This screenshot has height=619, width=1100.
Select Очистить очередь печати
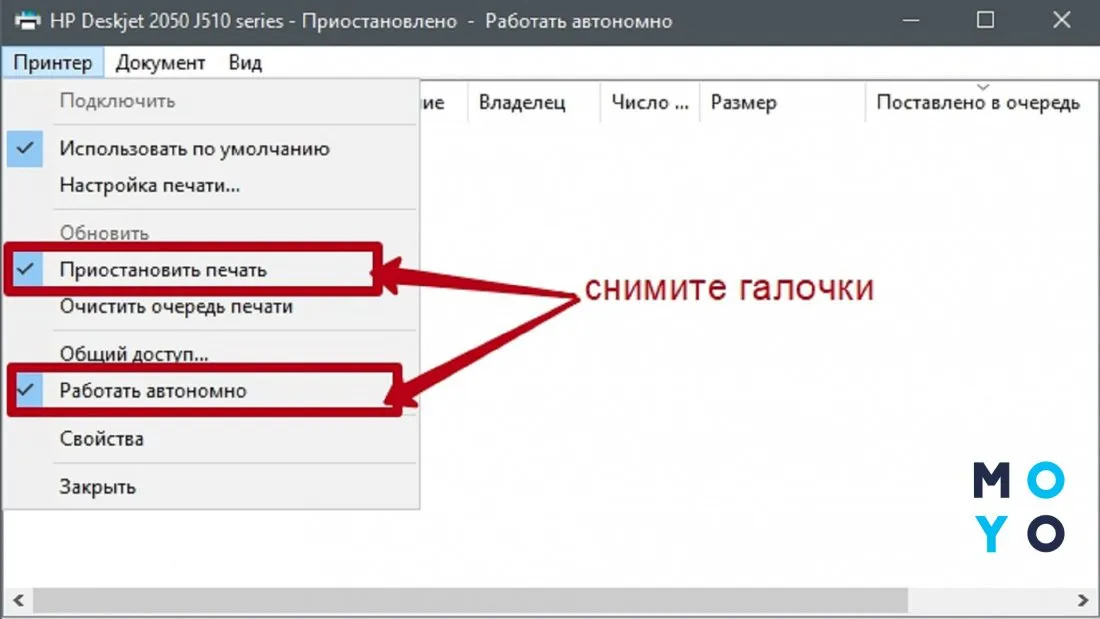211,307
